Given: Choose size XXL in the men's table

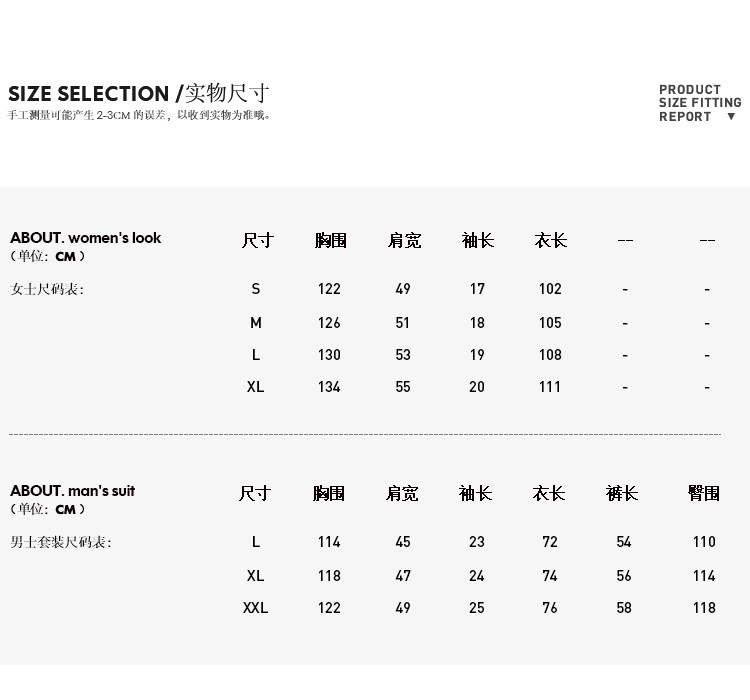Looking at the screenshot, I should tap(256, 608).
